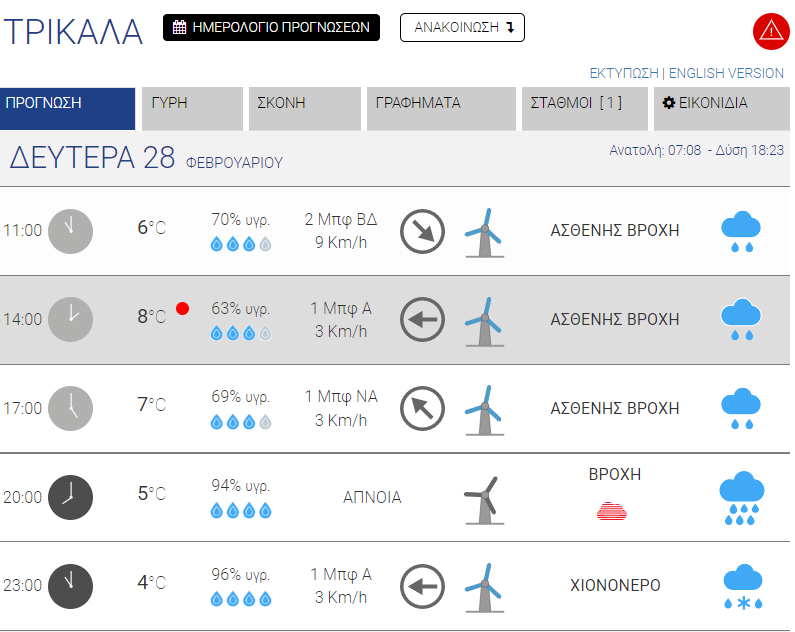Viewport: 795px width, 632px height.
Task: Click the red striped rain alert icon
Action: 613,510
